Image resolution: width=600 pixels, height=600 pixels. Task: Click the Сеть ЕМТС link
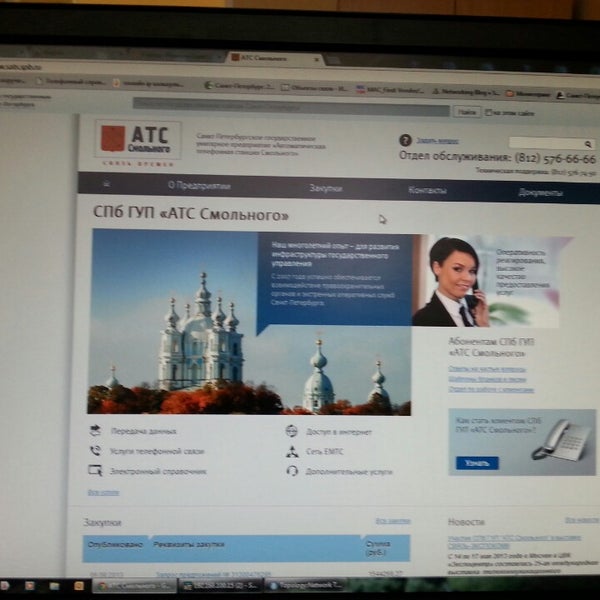pyautogui.click(x=324, y=452)
